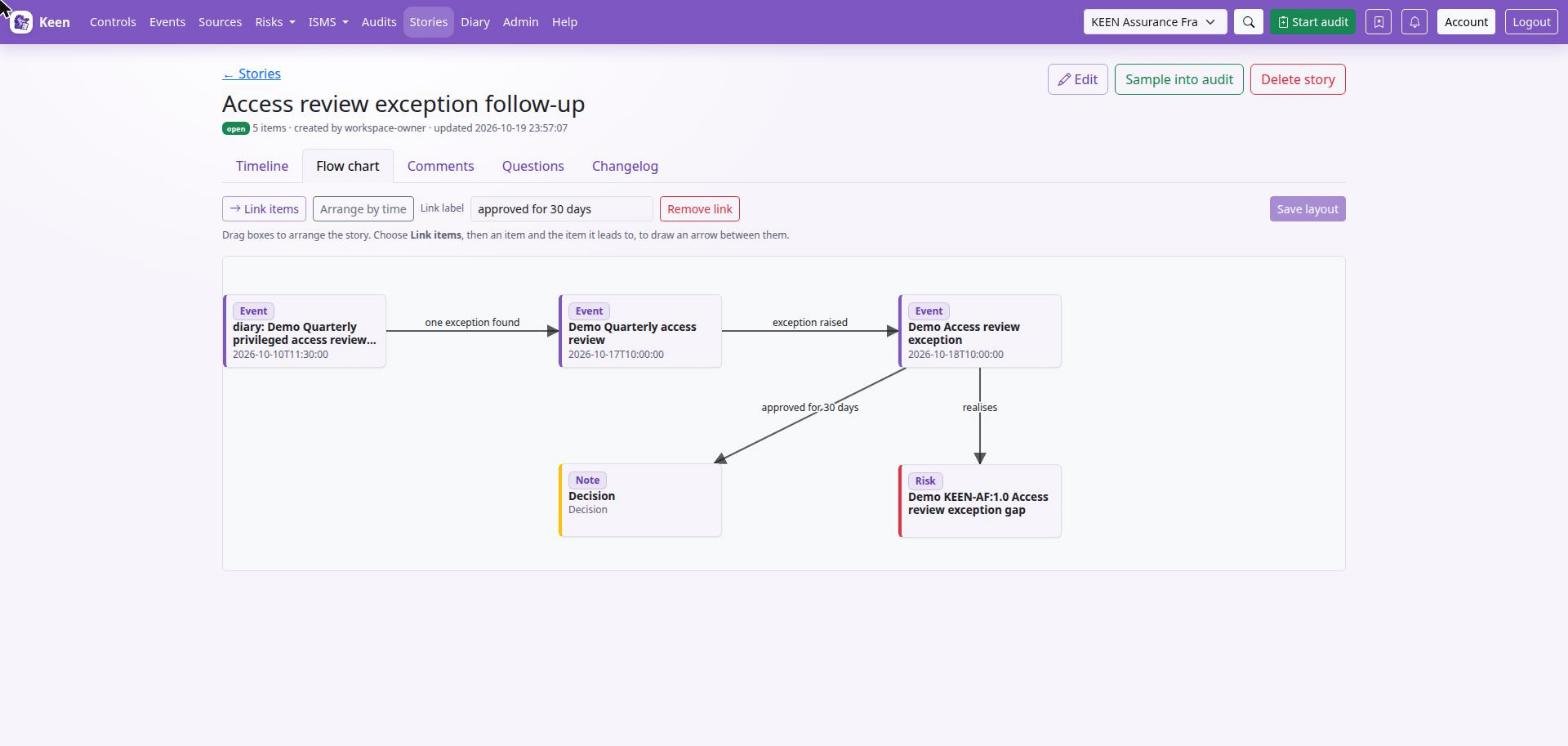The height and width of the screenshot is (746, 1568).
Task: Select the Decision note box
Action: [x=640, y=500]
